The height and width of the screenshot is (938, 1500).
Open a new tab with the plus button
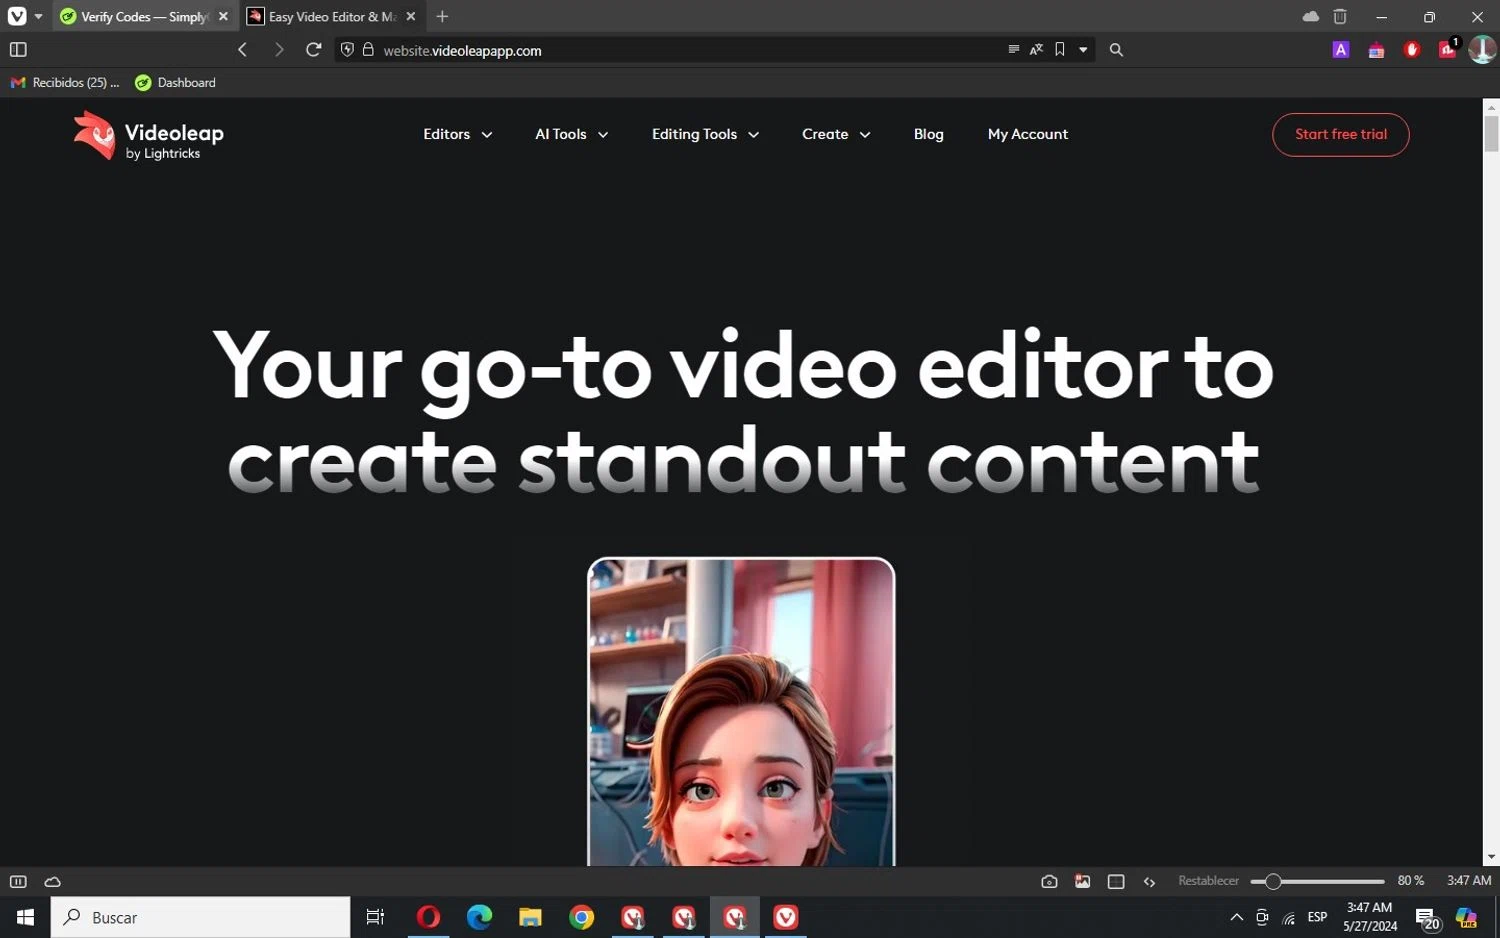pyautogui.click(x=442, y=17)
